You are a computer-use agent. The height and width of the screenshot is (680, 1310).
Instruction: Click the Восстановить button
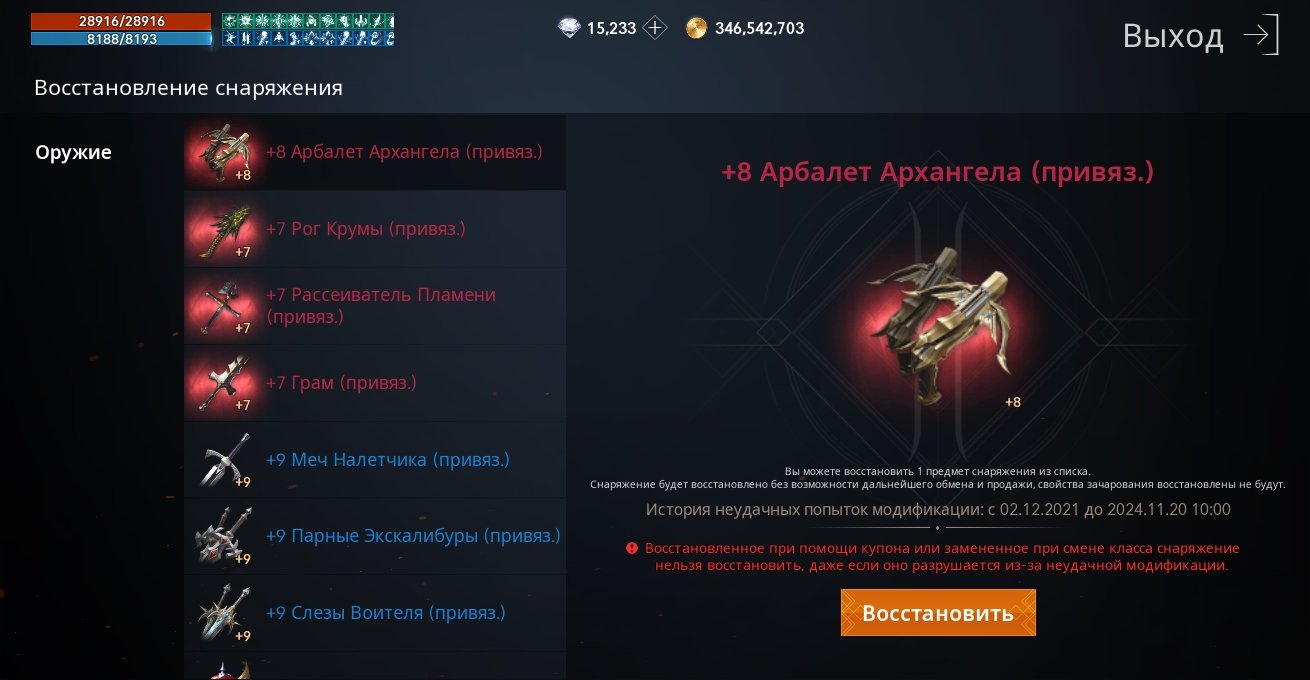938,613
